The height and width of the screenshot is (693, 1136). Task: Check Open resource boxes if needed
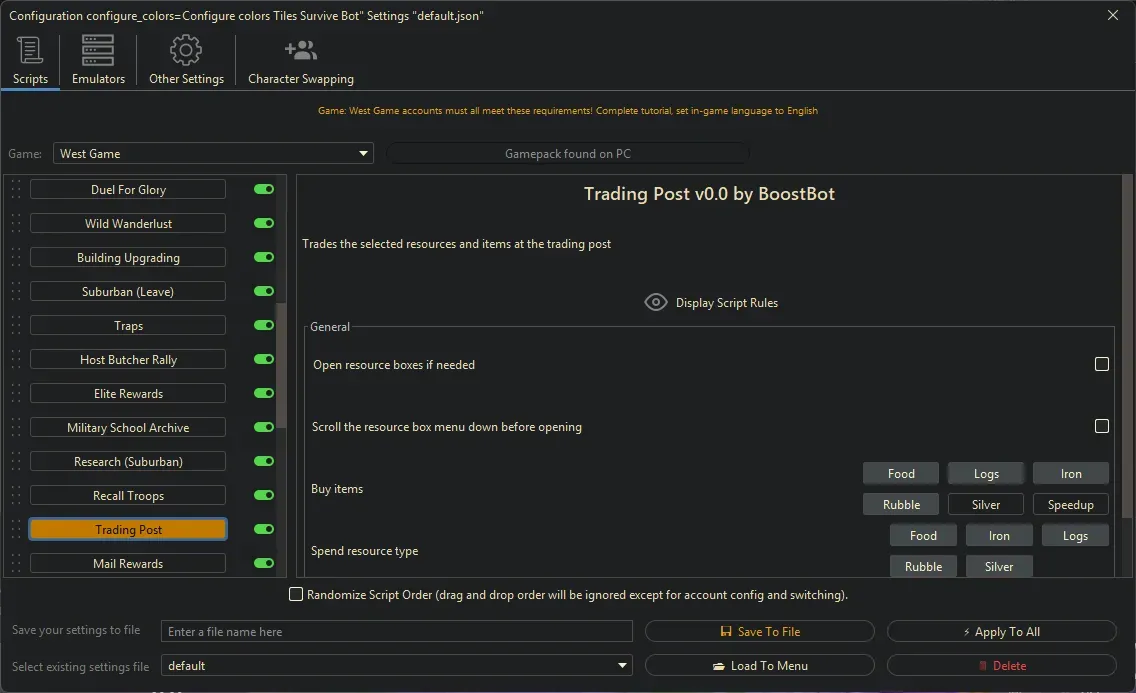pos(1102,364)
